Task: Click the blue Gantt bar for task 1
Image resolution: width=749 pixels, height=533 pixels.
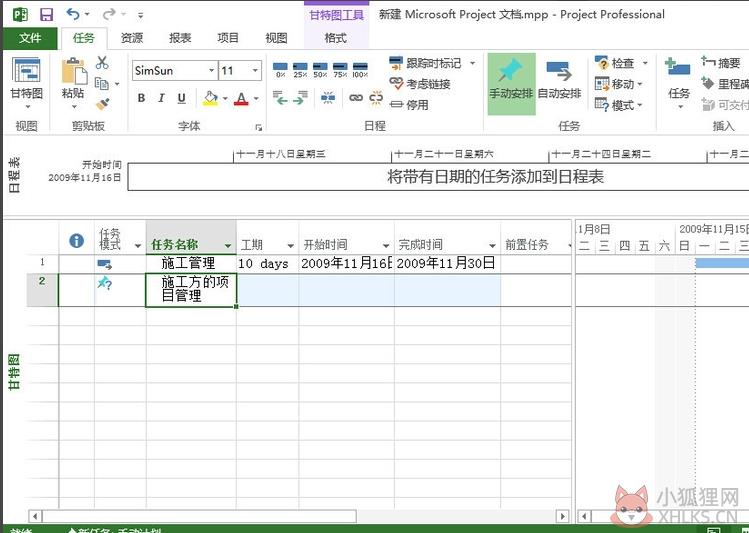Action: (722, 263)
